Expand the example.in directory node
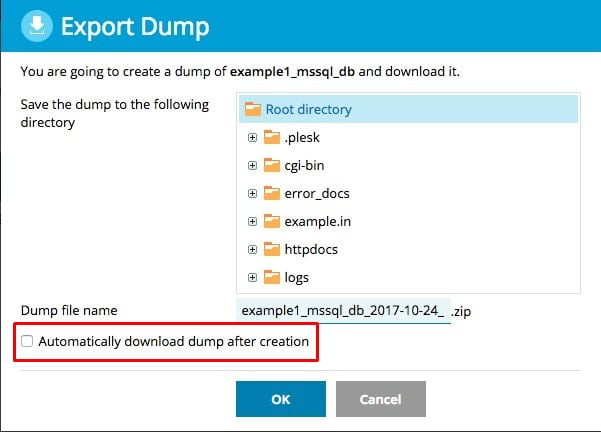The height and width of the screenshot is (432, 601). pos(253,221)
